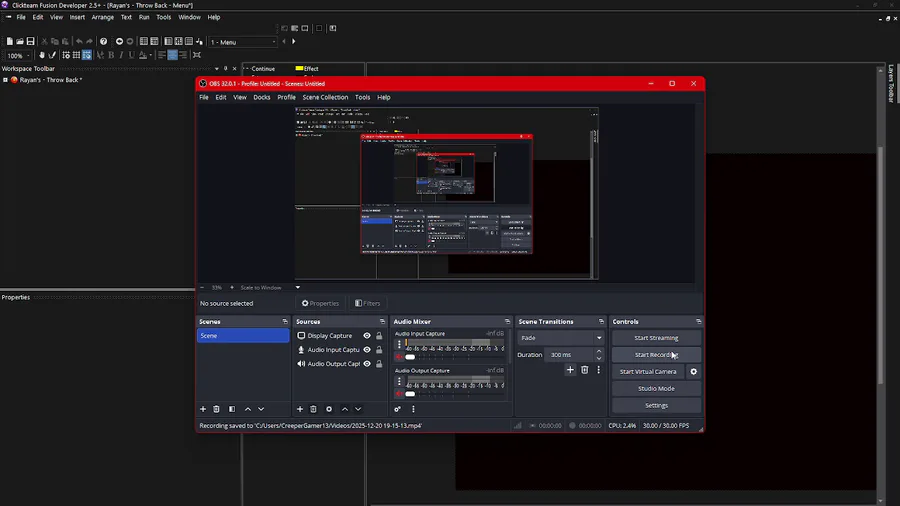The height and width of the screenshot is (506, 900).
Task: Open source properties gear in Sources panel
Action: click(329, 409)
